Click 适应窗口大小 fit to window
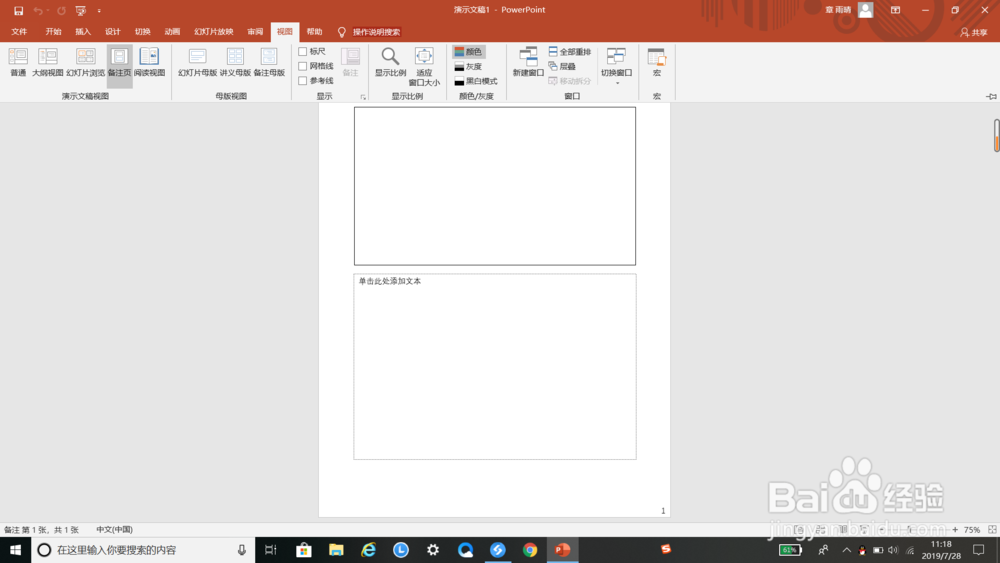1000x563 pixels. point(424,66)
